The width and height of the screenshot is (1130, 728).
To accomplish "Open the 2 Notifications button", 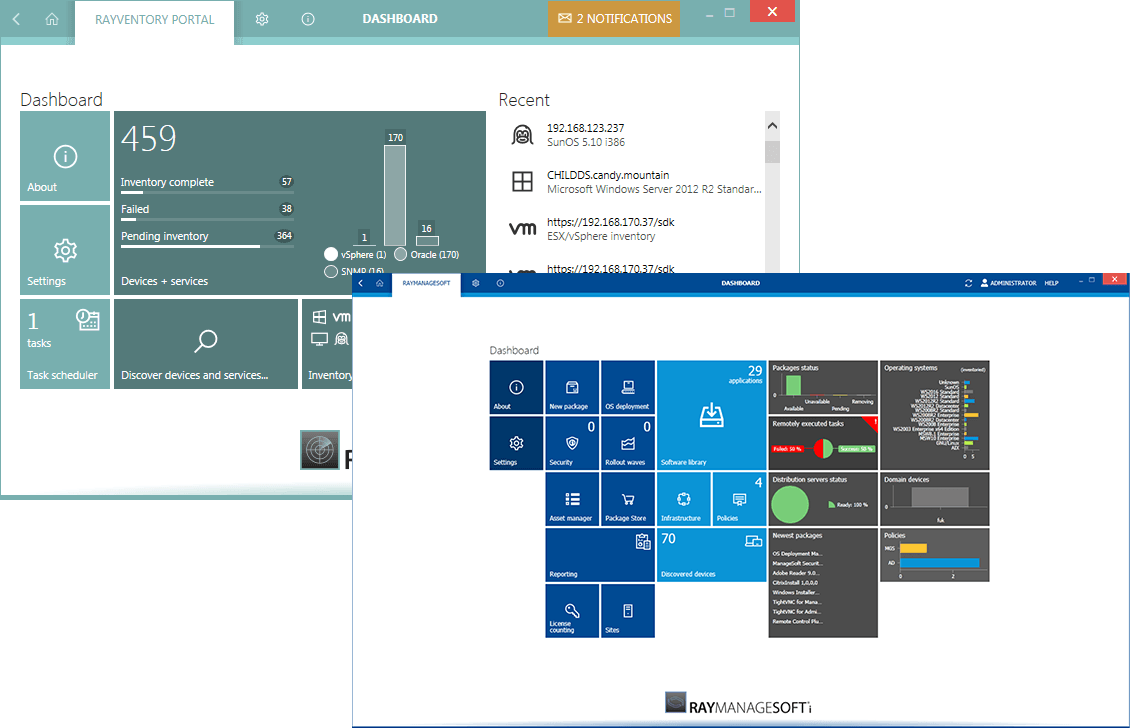I will click(x=615, y=19).
